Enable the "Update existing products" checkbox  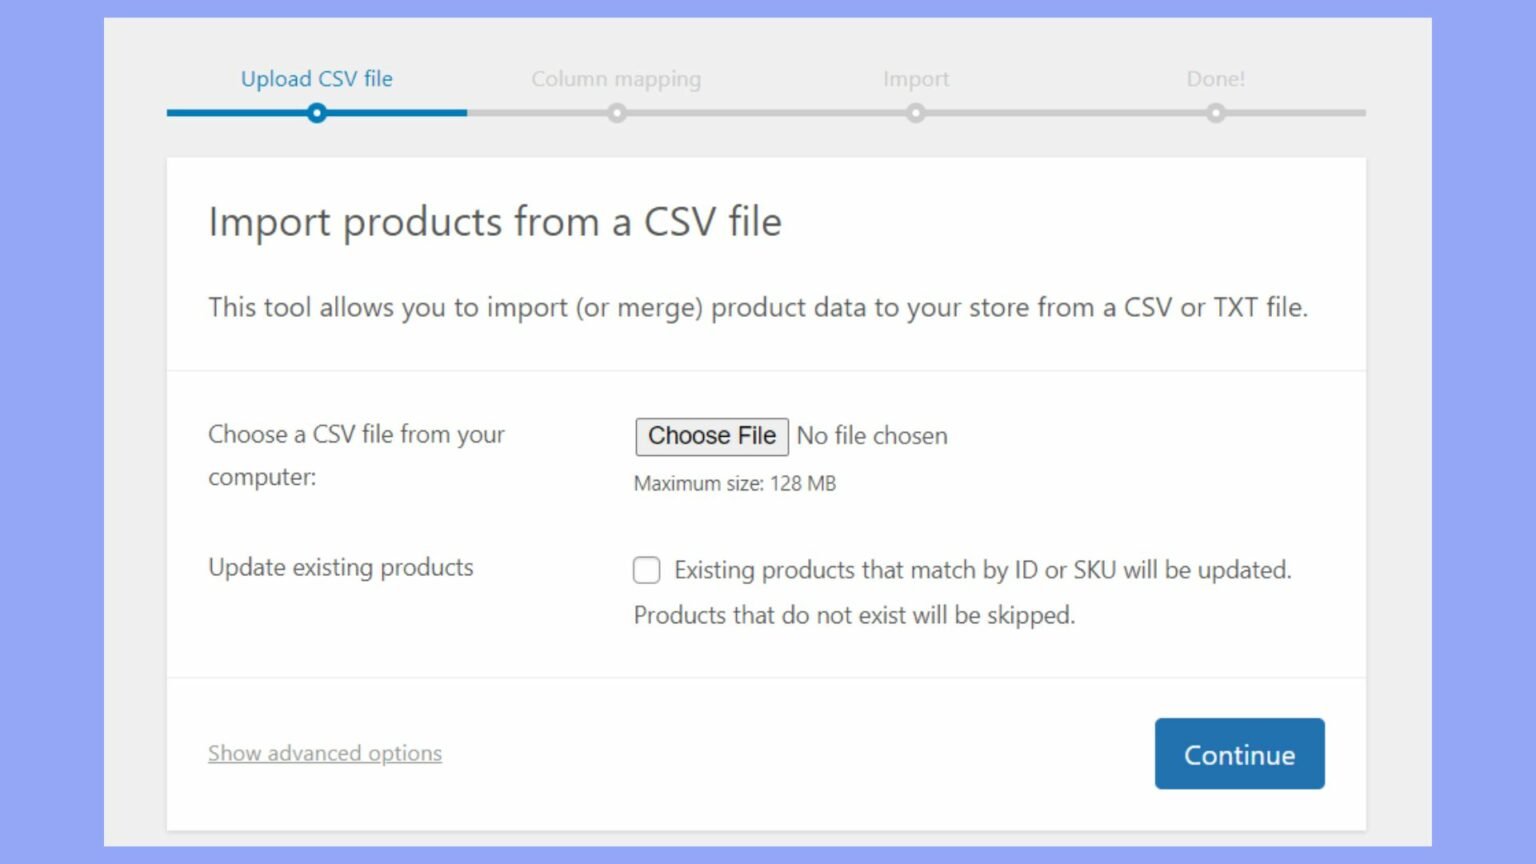(x=646, y=570)
